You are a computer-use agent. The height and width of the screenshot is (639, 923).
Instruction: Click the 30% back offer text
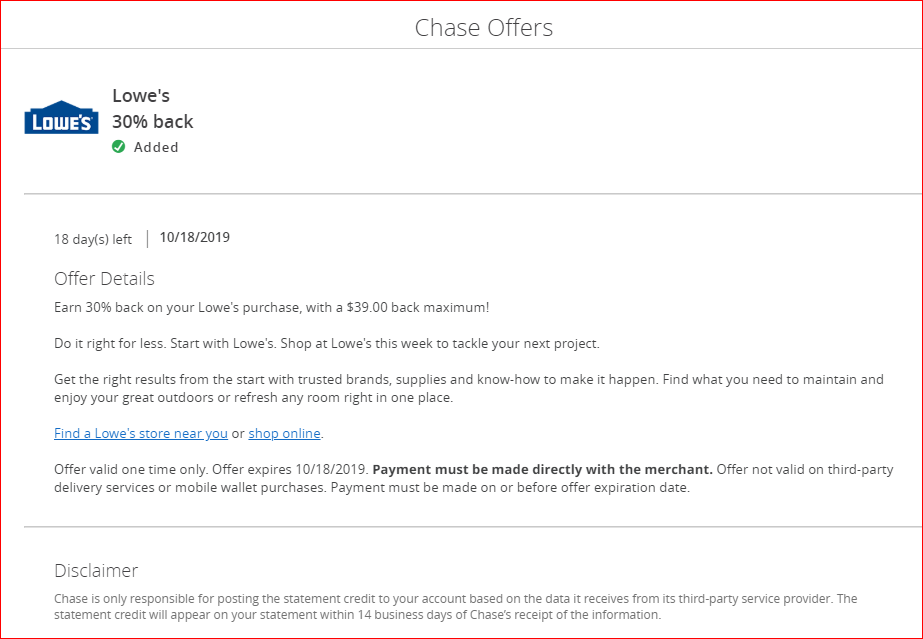tap(153, 121)
